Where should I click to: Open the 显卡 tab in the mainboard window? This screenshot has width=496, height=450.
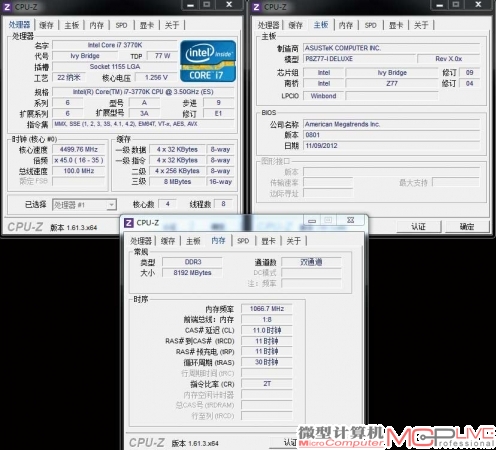click(396, 25)
